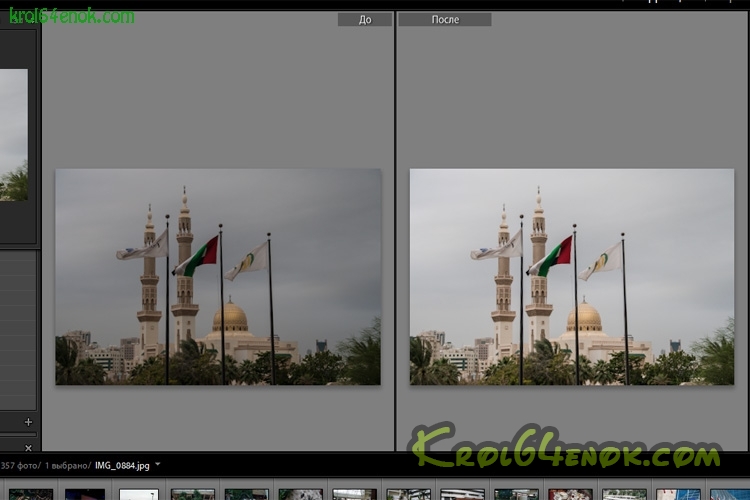
Task: Select the "После" after view label
Action: click(445, 20)
